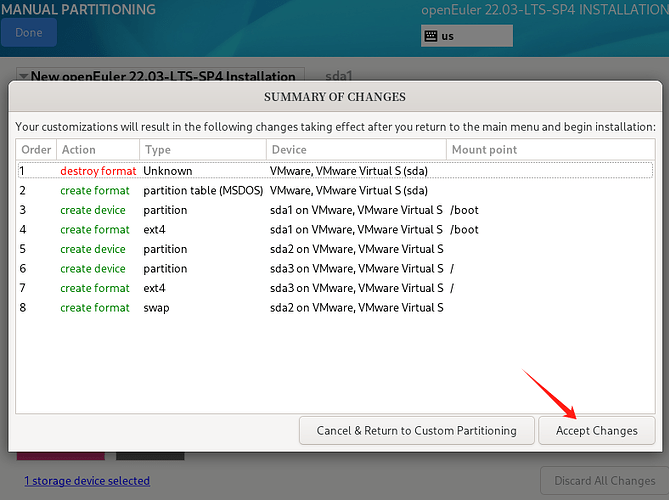Screen dimensions: 669x500
Task: Sort by the Order column header
Action: coord(36,150)
